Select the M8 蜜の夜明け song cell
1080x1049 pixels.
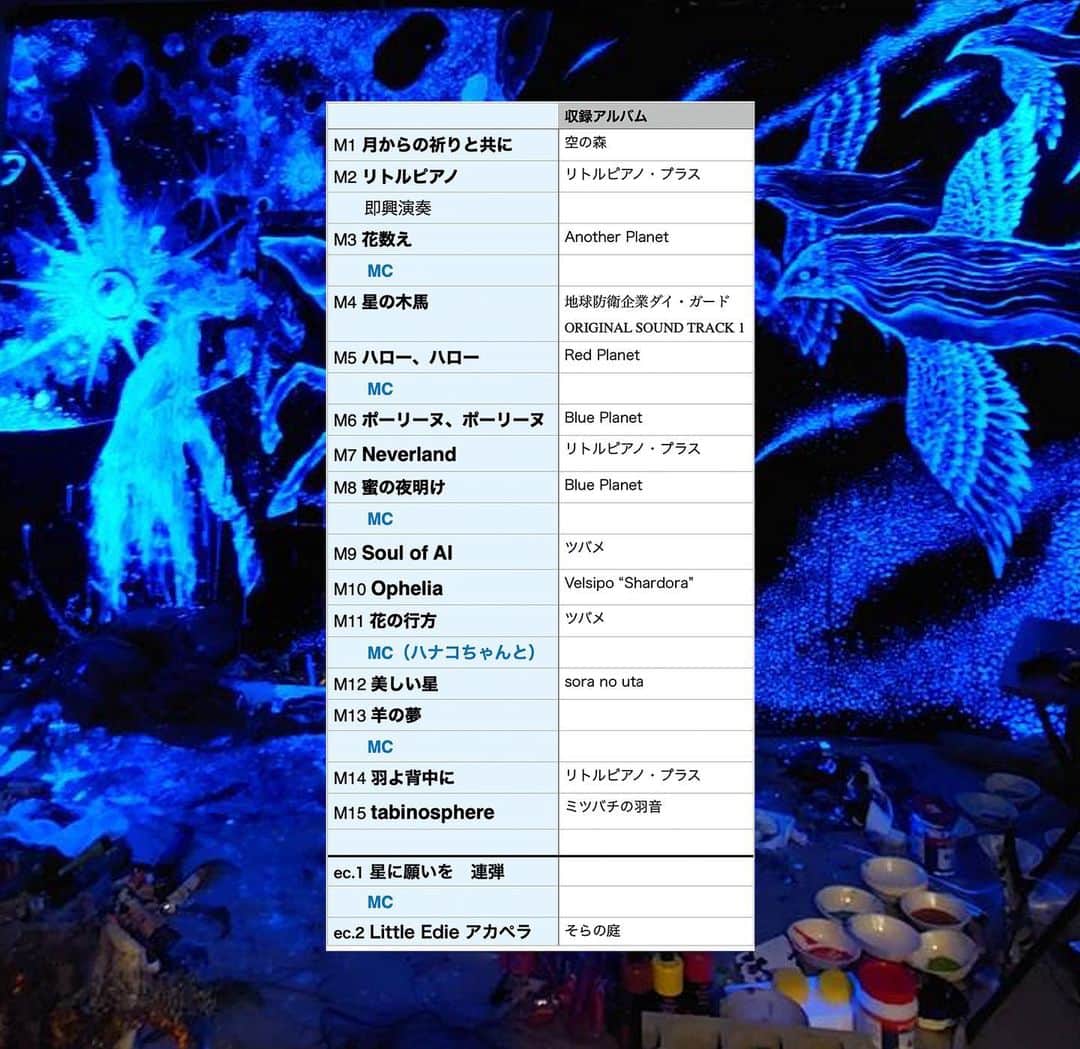coord(442,487)
